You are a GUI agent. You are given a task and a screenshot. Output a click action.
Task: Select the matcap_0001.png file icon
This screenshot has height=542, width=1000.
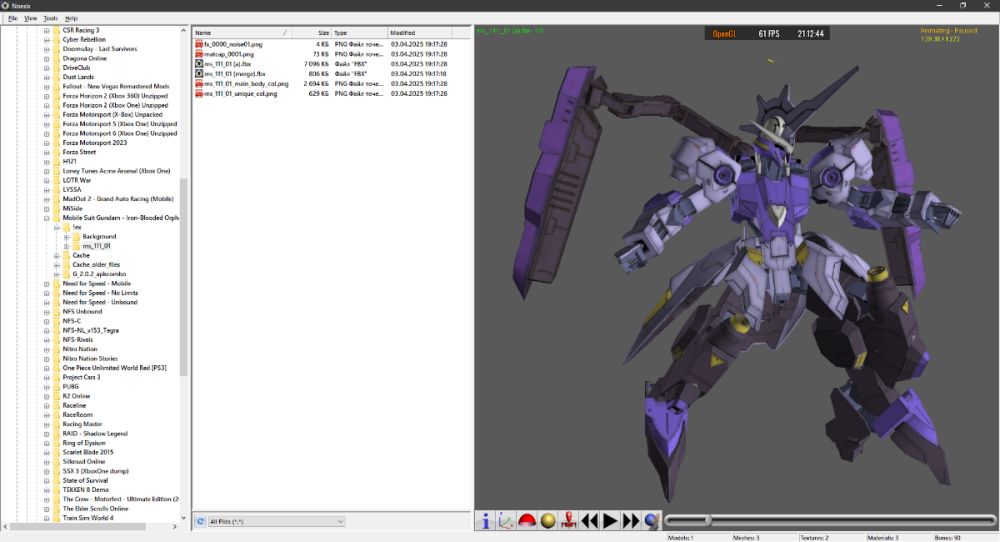(199, 54)
